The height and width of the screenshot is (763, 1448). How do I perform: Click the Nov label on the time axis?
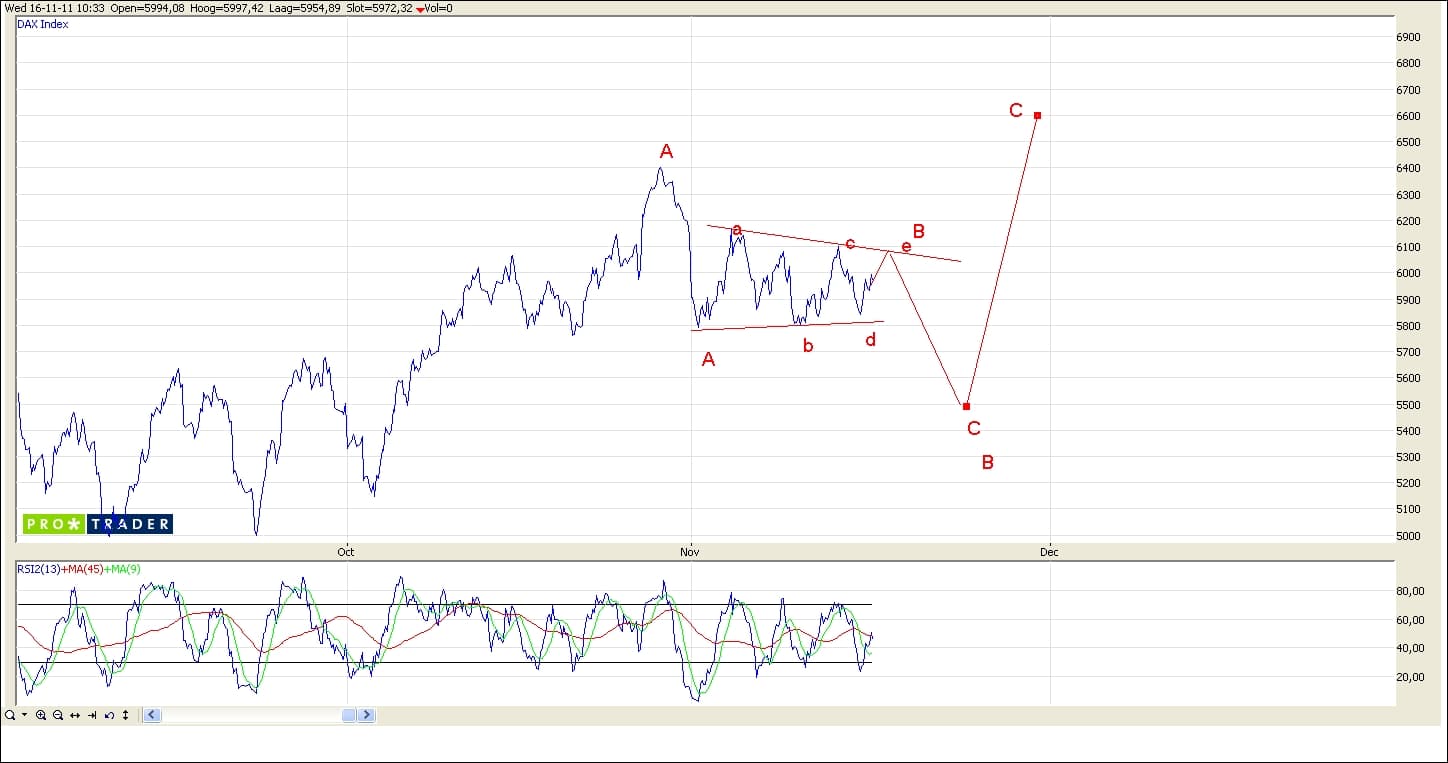688,552
